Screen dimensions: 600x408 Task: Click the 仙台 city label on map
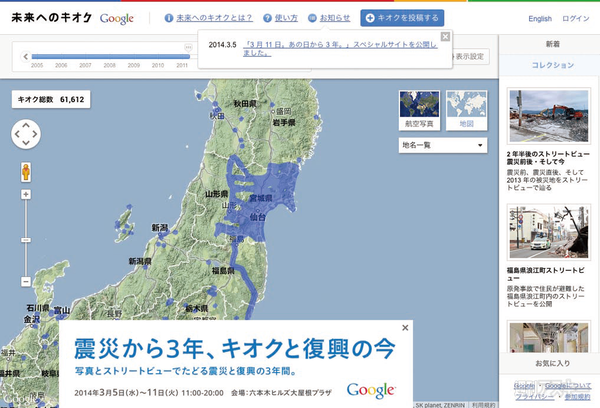click(x=257, y=217)
